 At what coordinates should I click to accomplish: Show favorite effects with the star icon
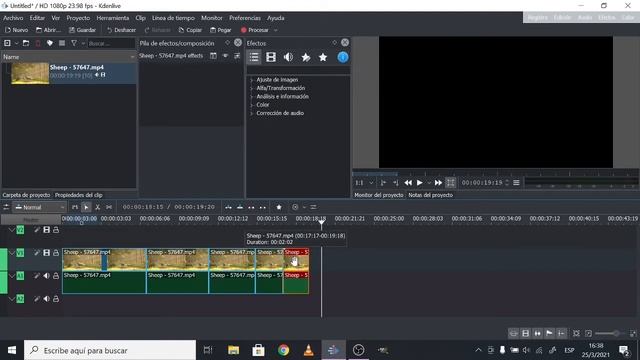[323, 57]
